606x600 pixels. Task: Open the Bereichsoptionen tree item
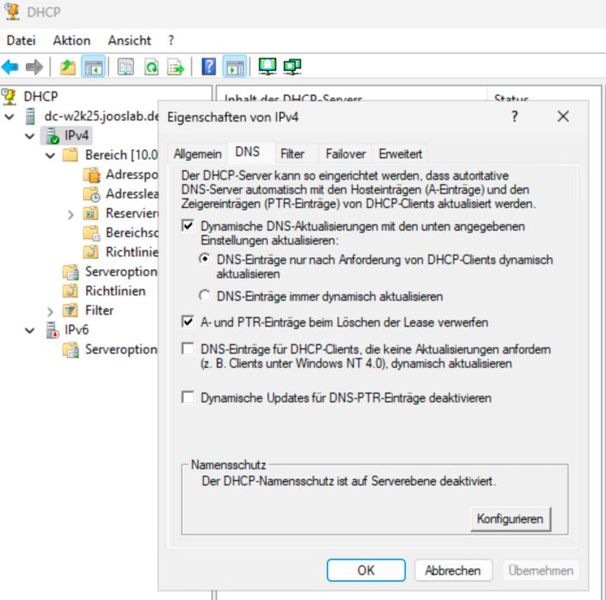pos(132,232)
